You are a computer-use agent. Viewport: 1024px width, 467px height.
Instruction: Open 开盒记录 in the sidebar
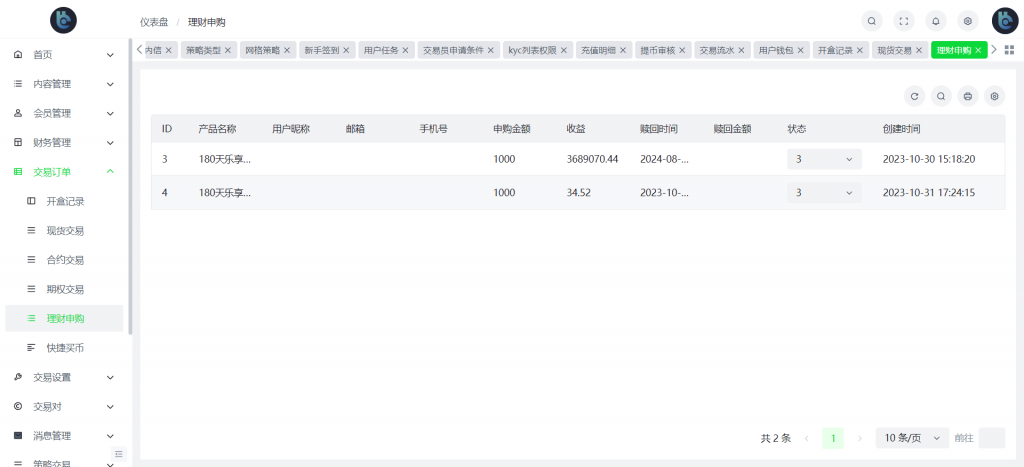click(x=64, y=201)
